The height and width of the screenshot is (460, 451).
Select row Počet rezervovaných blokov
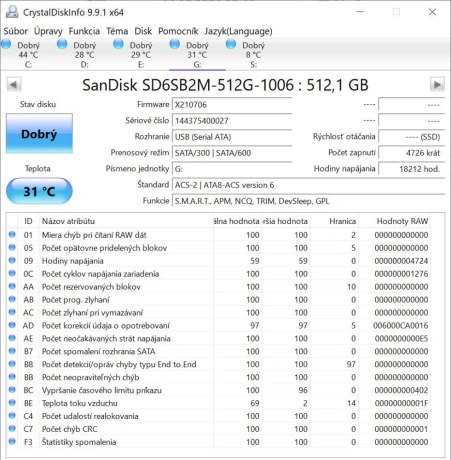tap(219, 287)
